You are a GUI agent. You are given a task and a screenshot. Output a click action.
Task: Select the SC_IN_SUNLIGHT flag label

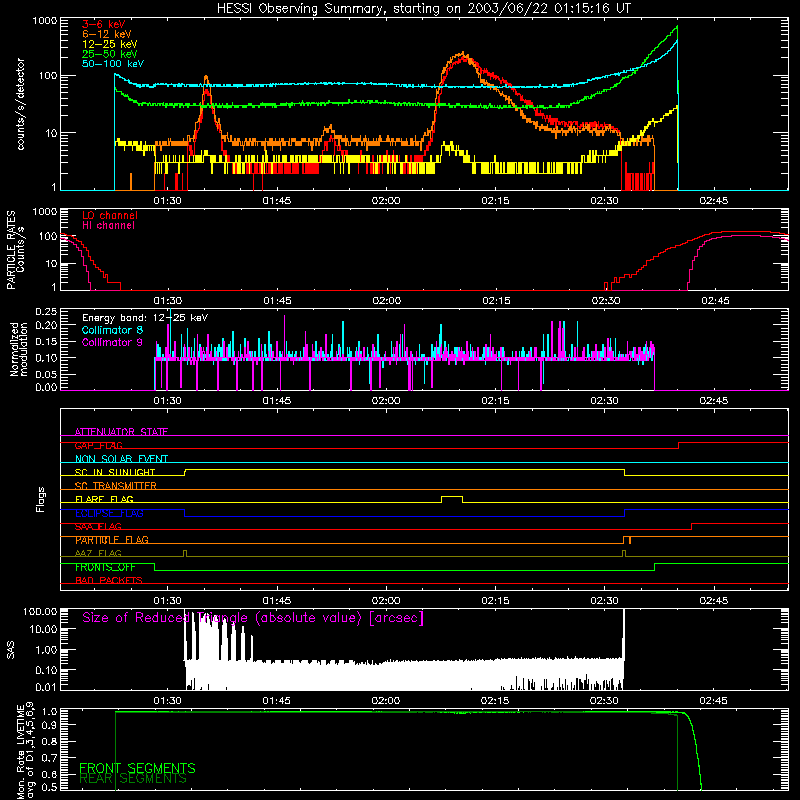point(115,472)
